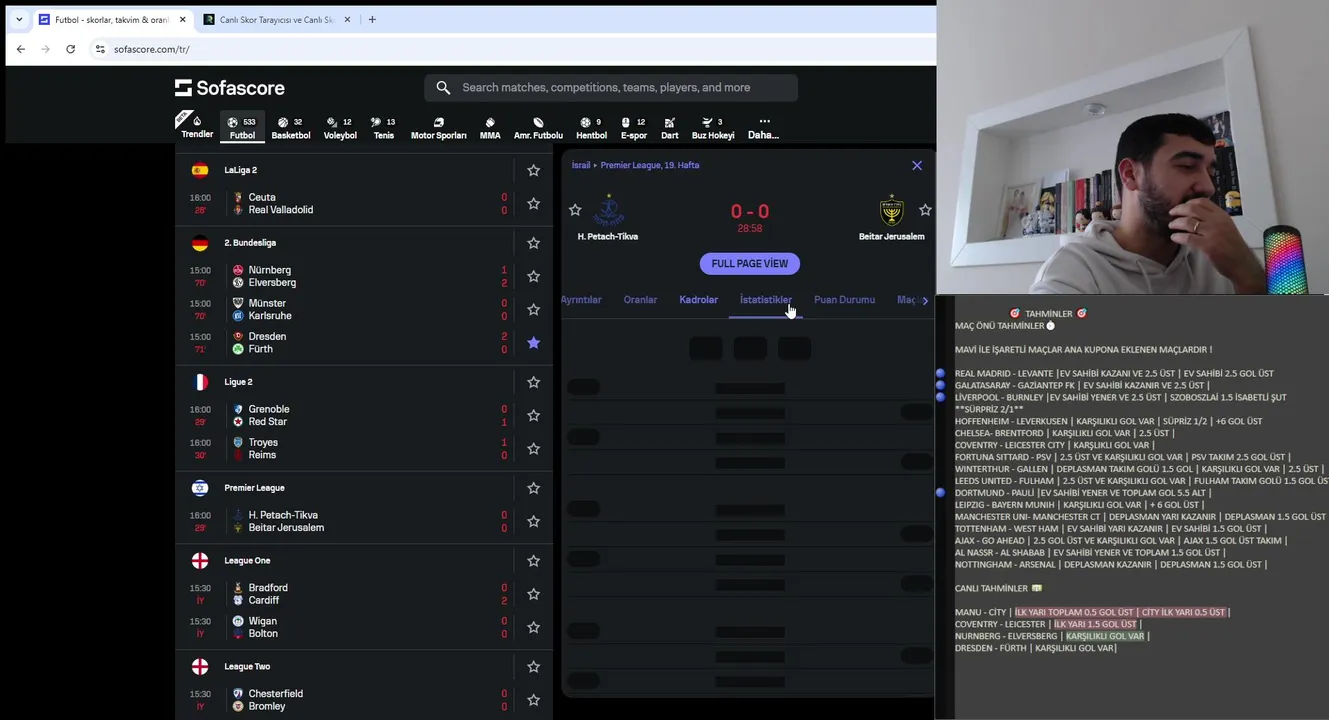Viewport: 1329px width, 720px height.
Task: Open the Oranlar tab
Action: point(640,300)
